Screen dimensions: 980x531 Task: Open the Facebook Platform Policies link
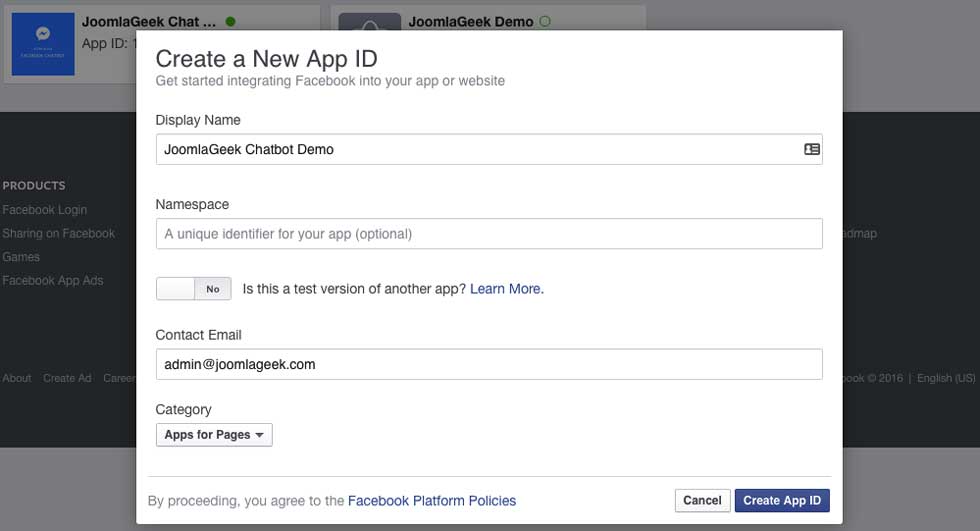(432, 500)
